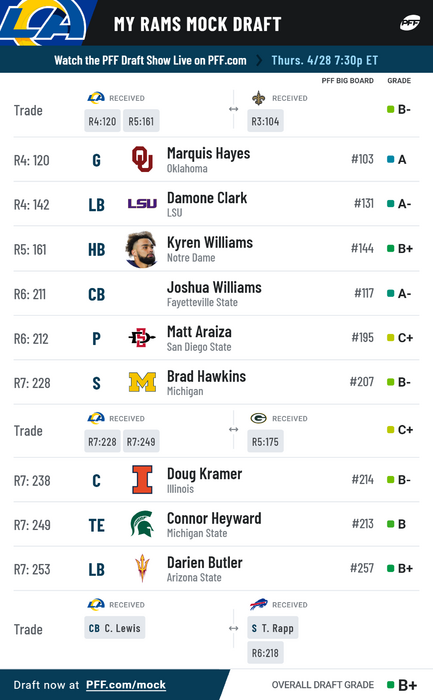Click the green overall draft grade swatch
The height and width of the screenshot is (700, 433).
pyautogui.click(x=391, y=685)
